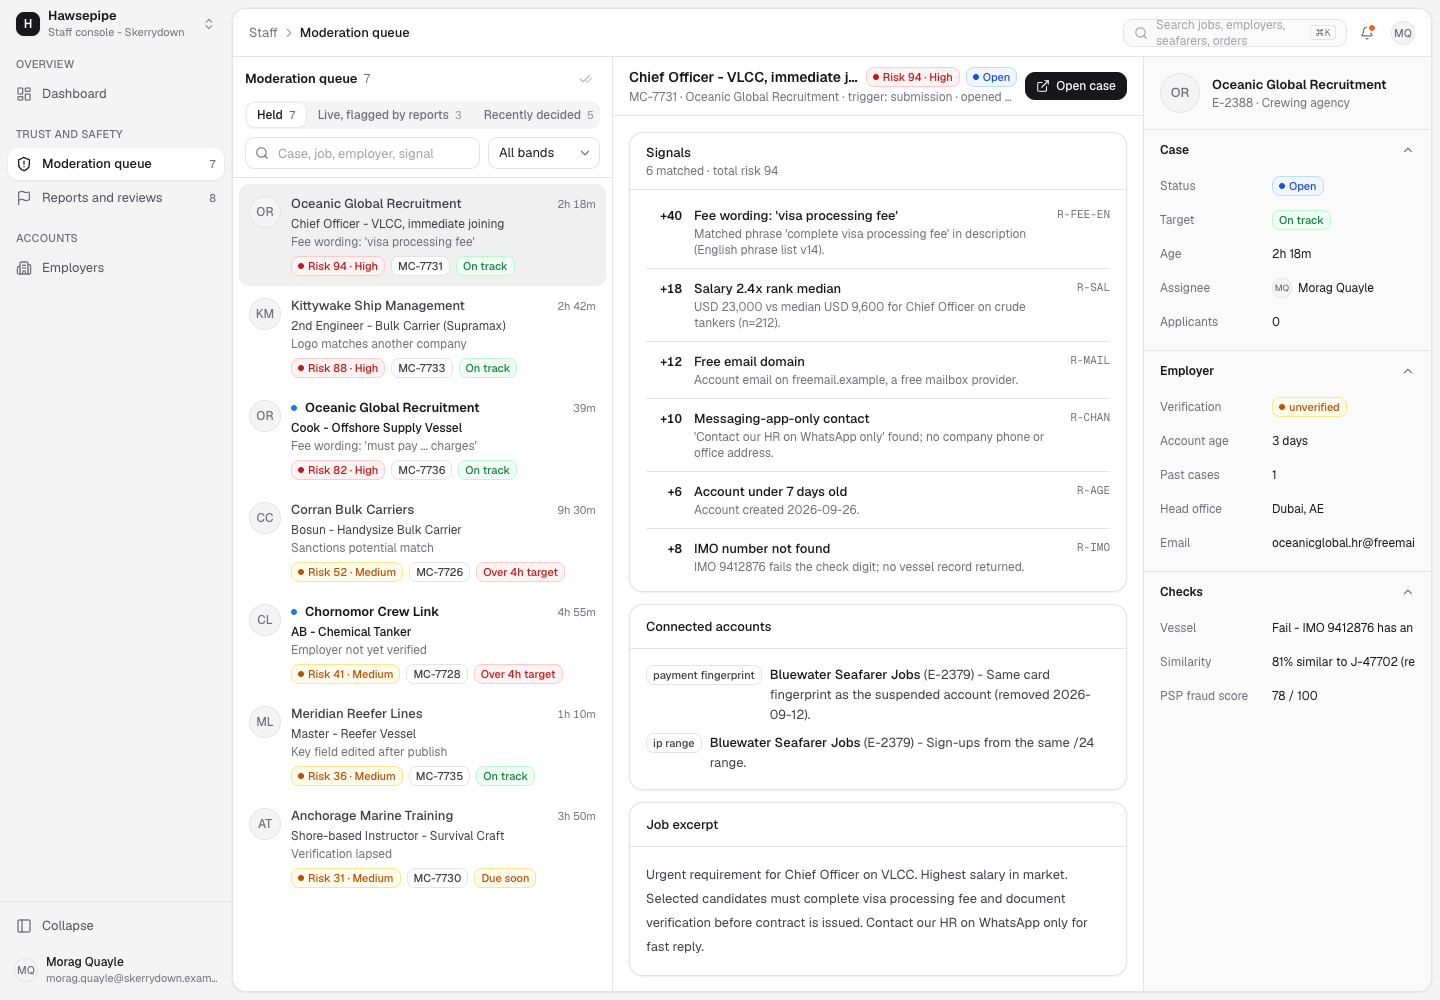Click the search magnifier icon in queue filter
Image resolution: width=1440 pixels, height=1000 pixels.
click(x=262, y=153)
